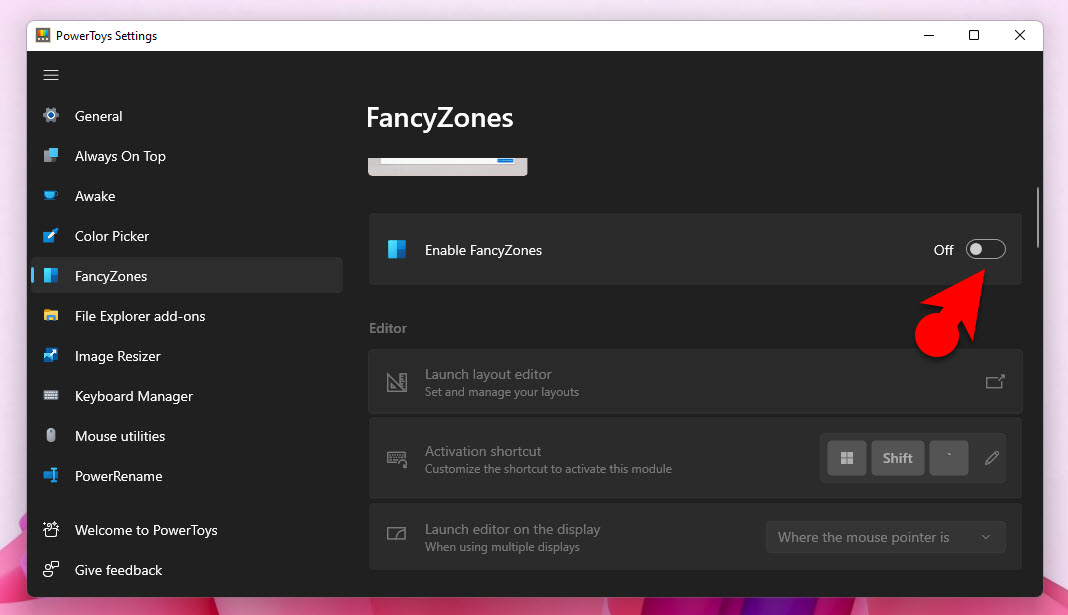The width and height of the screenshot is (1068, 615).
Task: Open Give feedback link
Action: 187,570
